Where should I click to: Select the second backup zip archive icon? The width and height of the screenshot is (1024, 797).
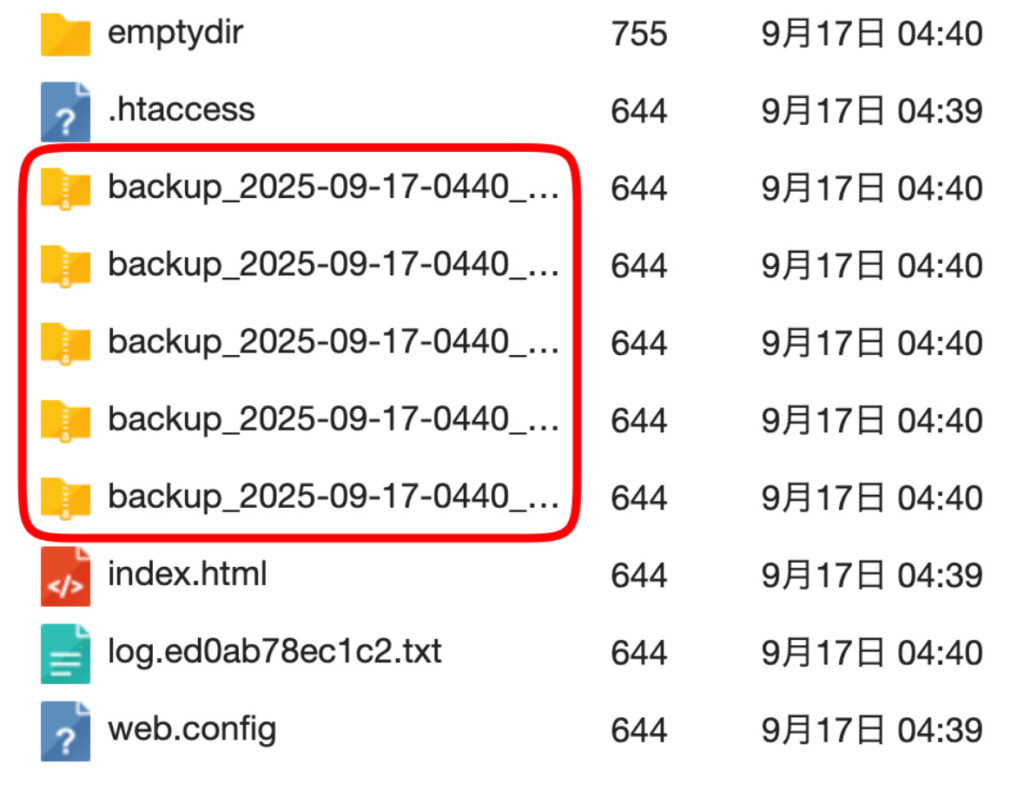pos(65,266)
